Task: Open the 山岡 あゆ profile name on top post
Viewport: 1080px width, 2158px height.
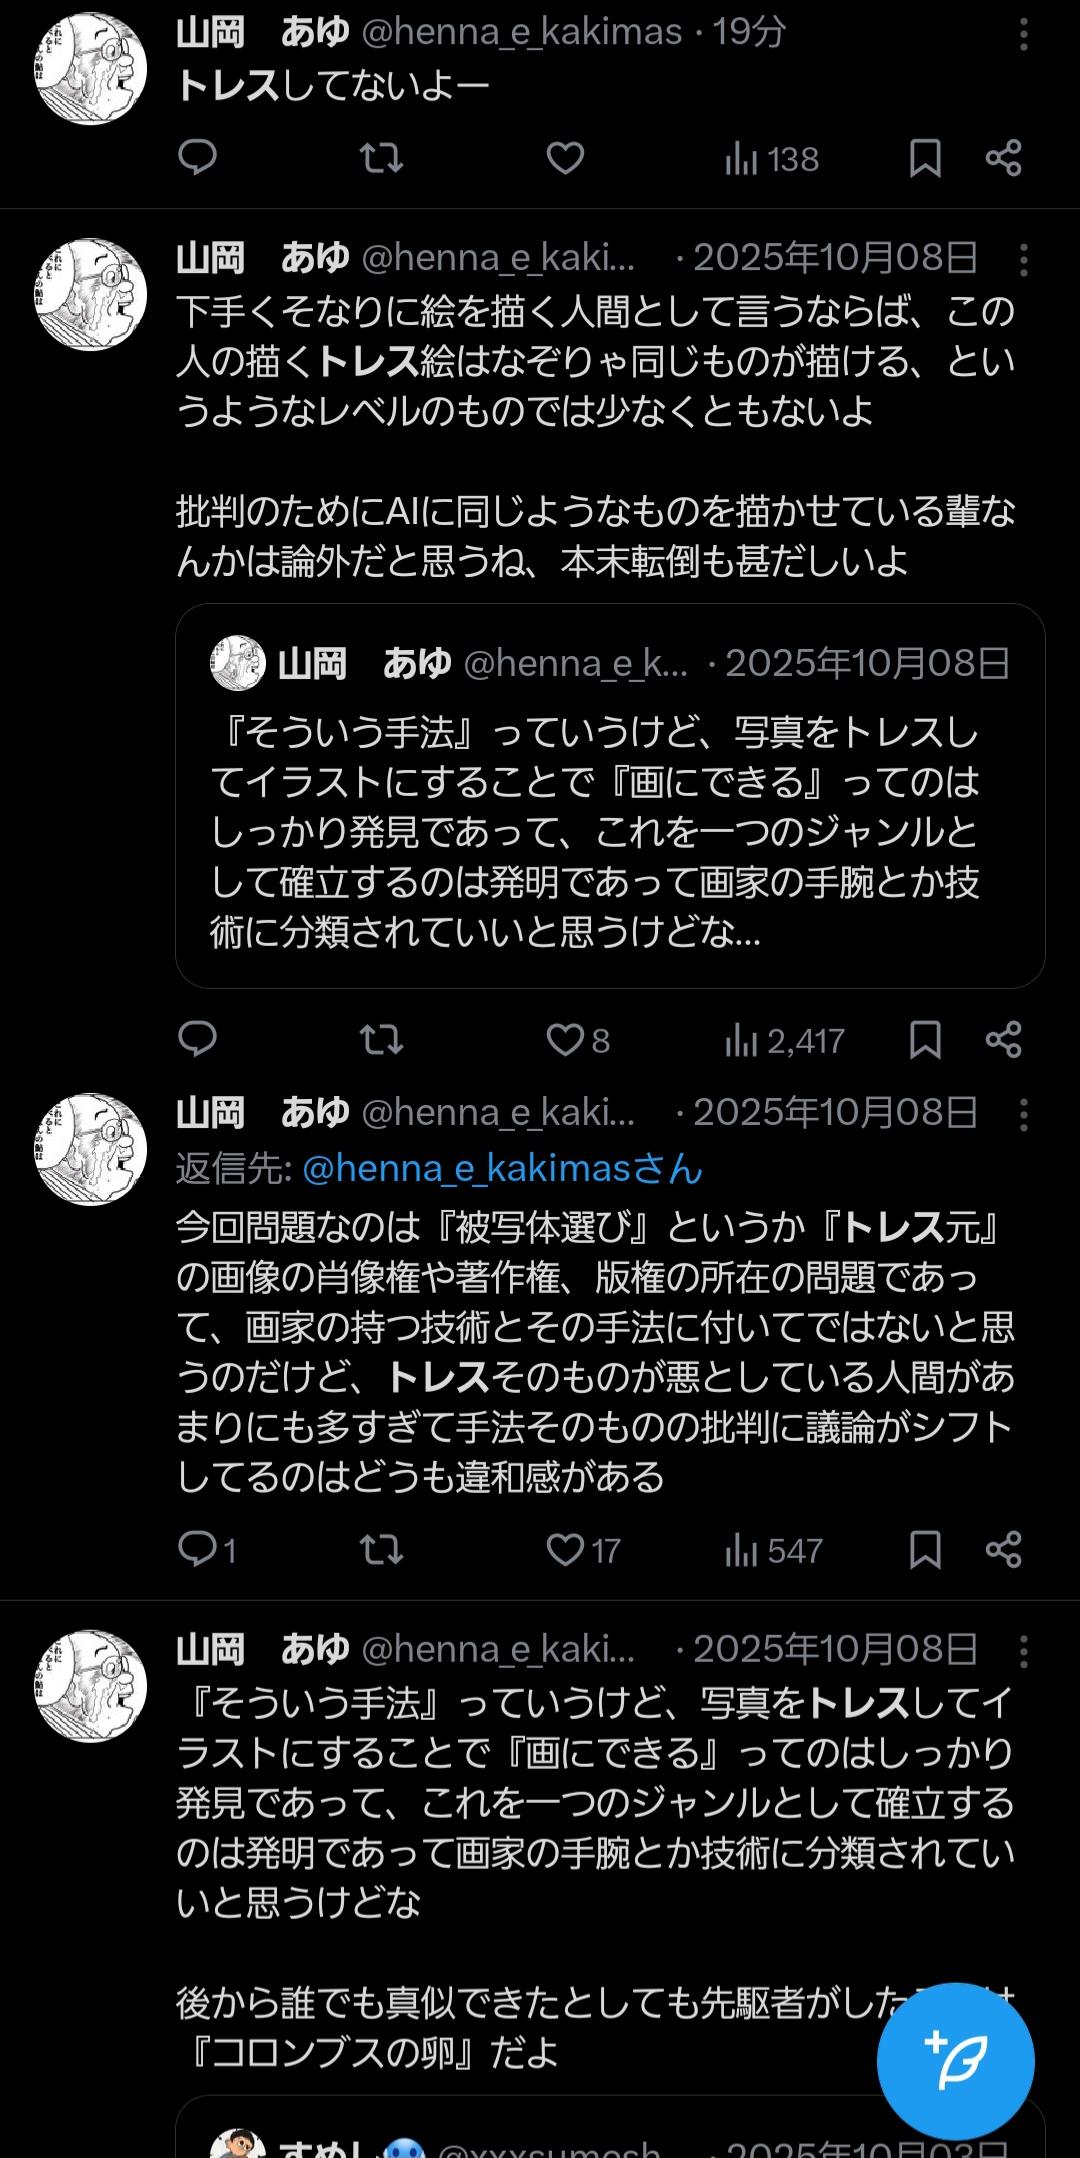Action: click(x=262, y=33)
